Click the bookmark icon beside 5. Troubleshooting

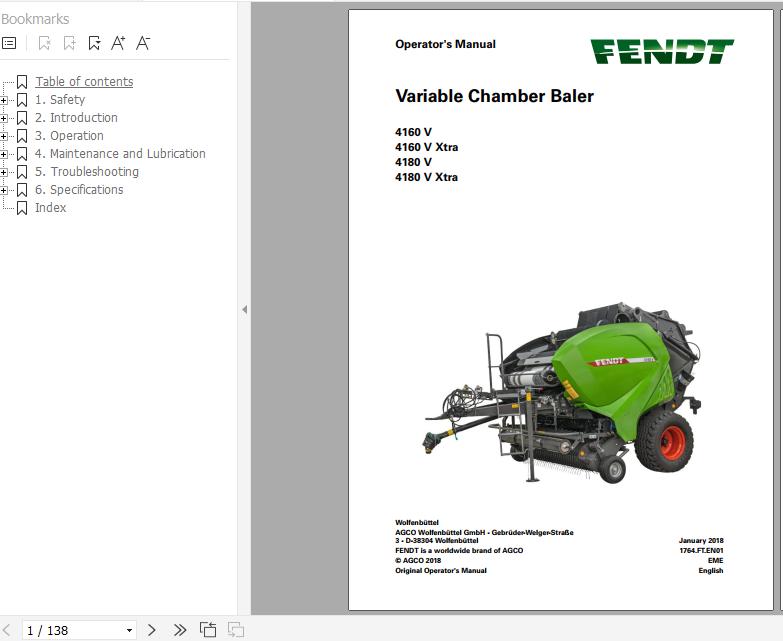22,172
